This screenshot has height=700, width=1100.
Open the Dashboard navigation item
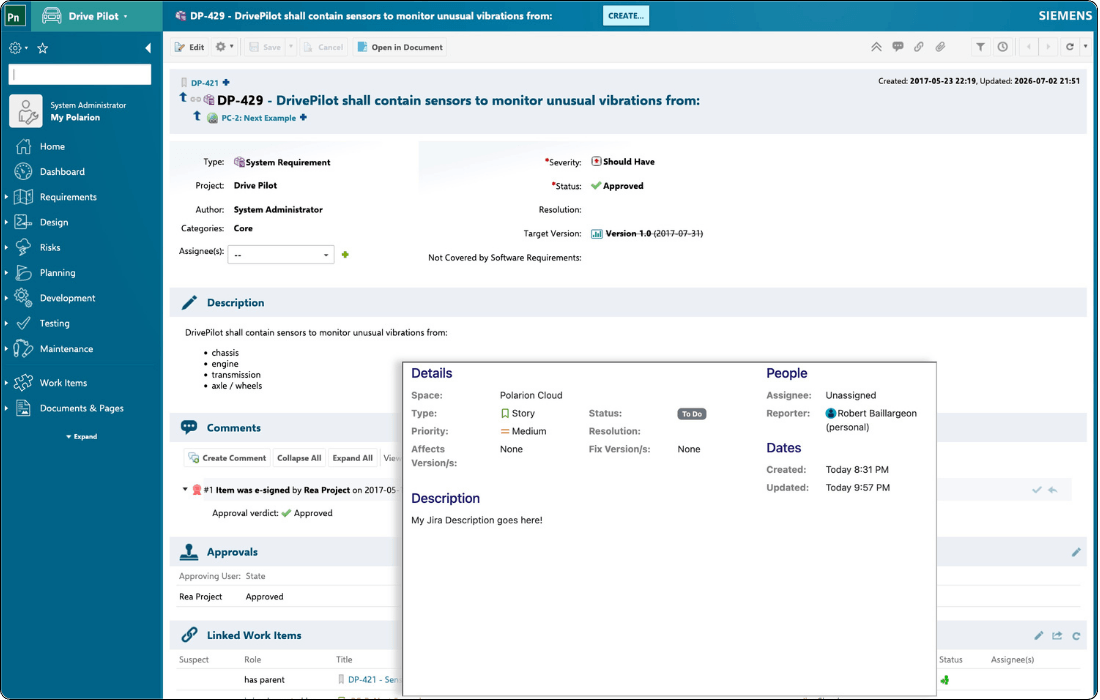(62, 172)
